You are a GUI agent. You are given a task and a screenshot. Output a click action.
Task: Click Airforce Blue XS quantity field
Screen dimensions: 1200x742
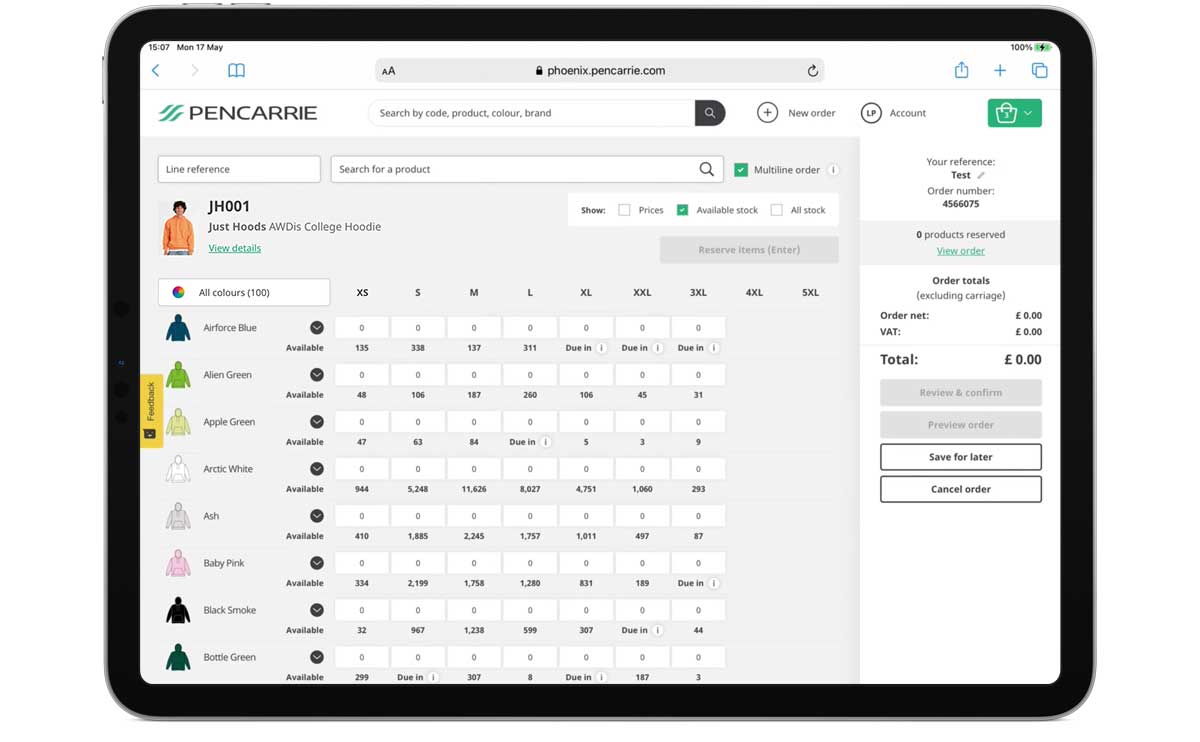point(362,328)
